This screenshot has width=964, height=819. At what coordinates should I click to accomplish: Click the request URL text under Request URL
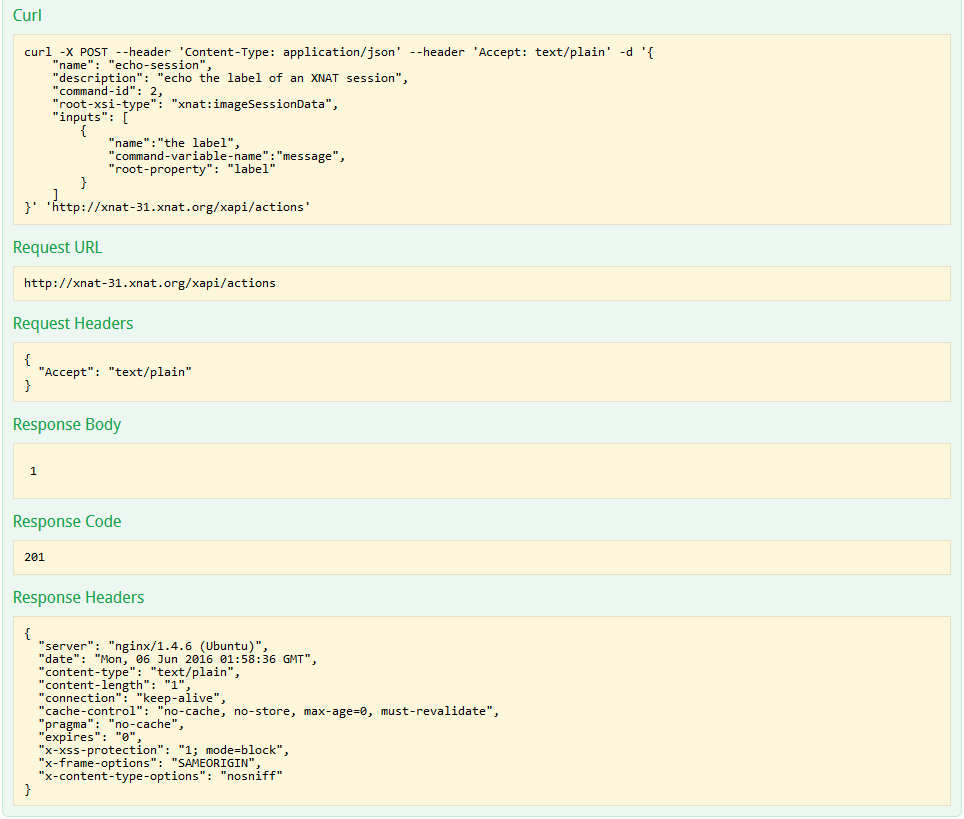coord(149,283)
